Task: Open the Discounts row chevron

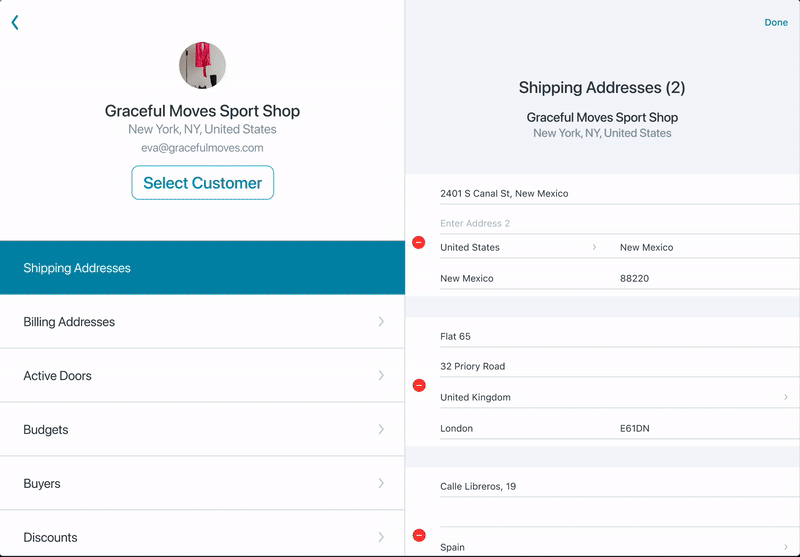Action: point(381,537)
